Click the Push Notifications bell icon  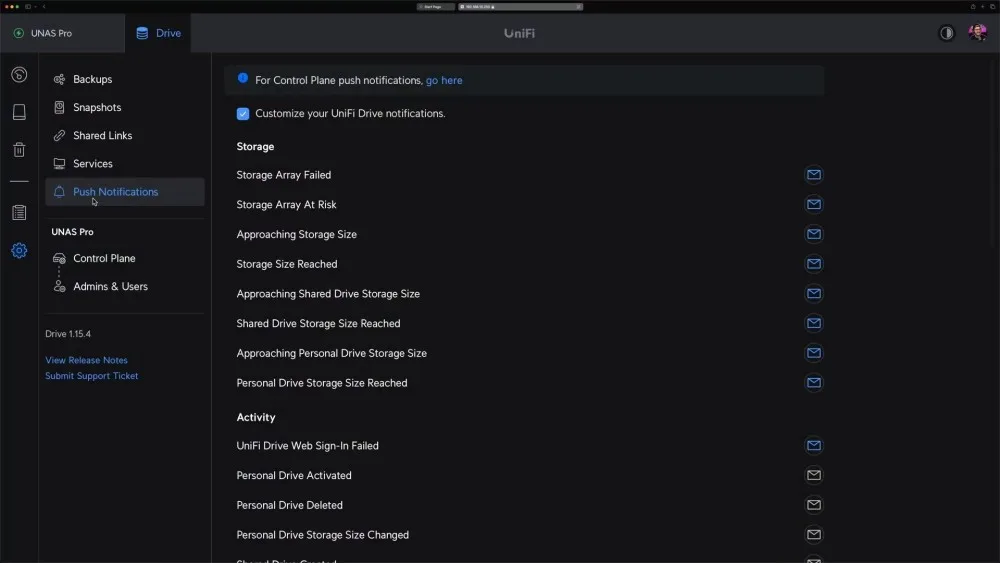[59, 192]
